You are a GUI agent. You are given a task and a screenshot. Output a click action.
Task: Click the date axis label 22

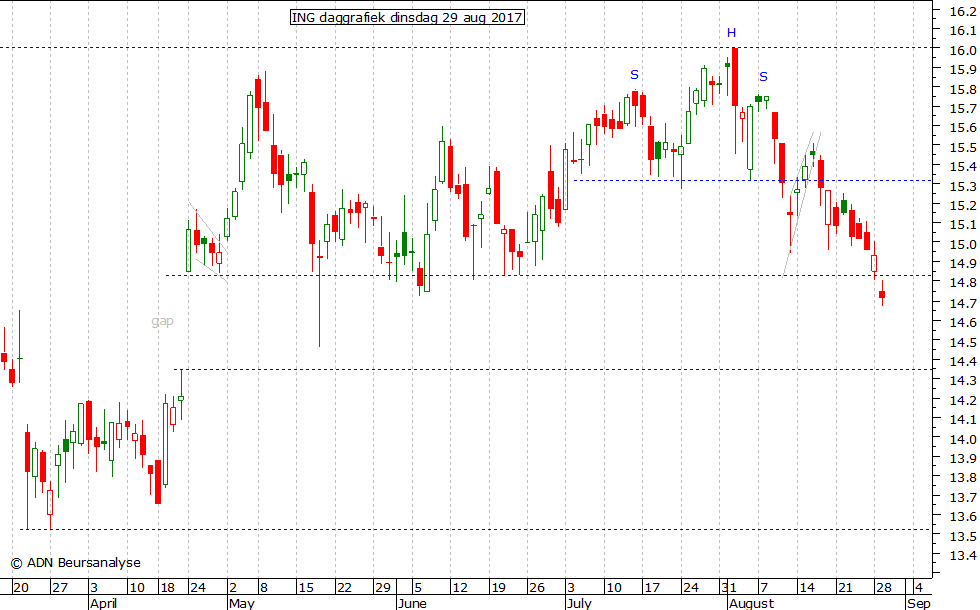click(x=344, y=588)
